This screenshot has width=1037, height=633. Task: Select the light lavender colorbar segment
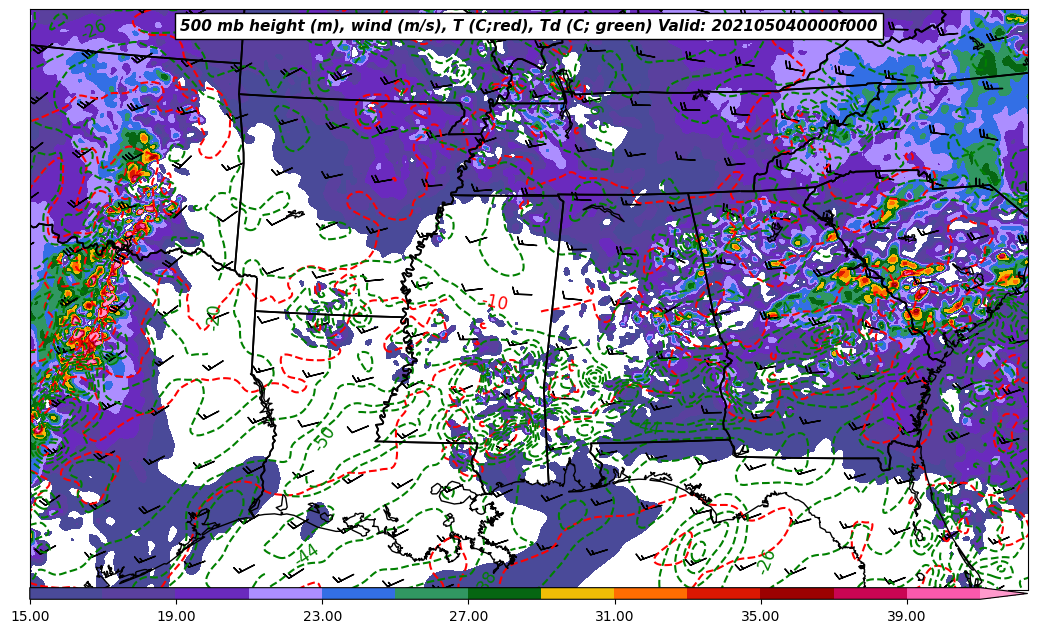[x=285, y=593]
